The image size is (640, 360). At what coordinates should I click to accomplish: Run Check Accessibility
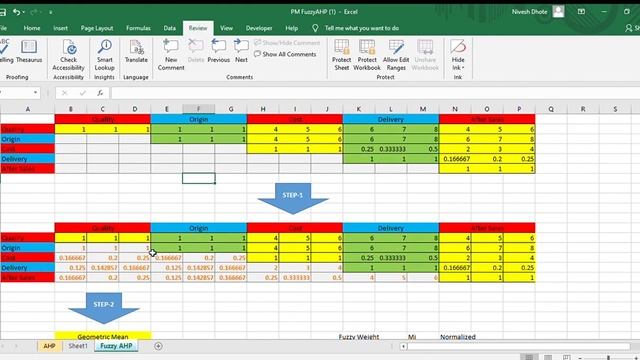(x=69, y=56)
